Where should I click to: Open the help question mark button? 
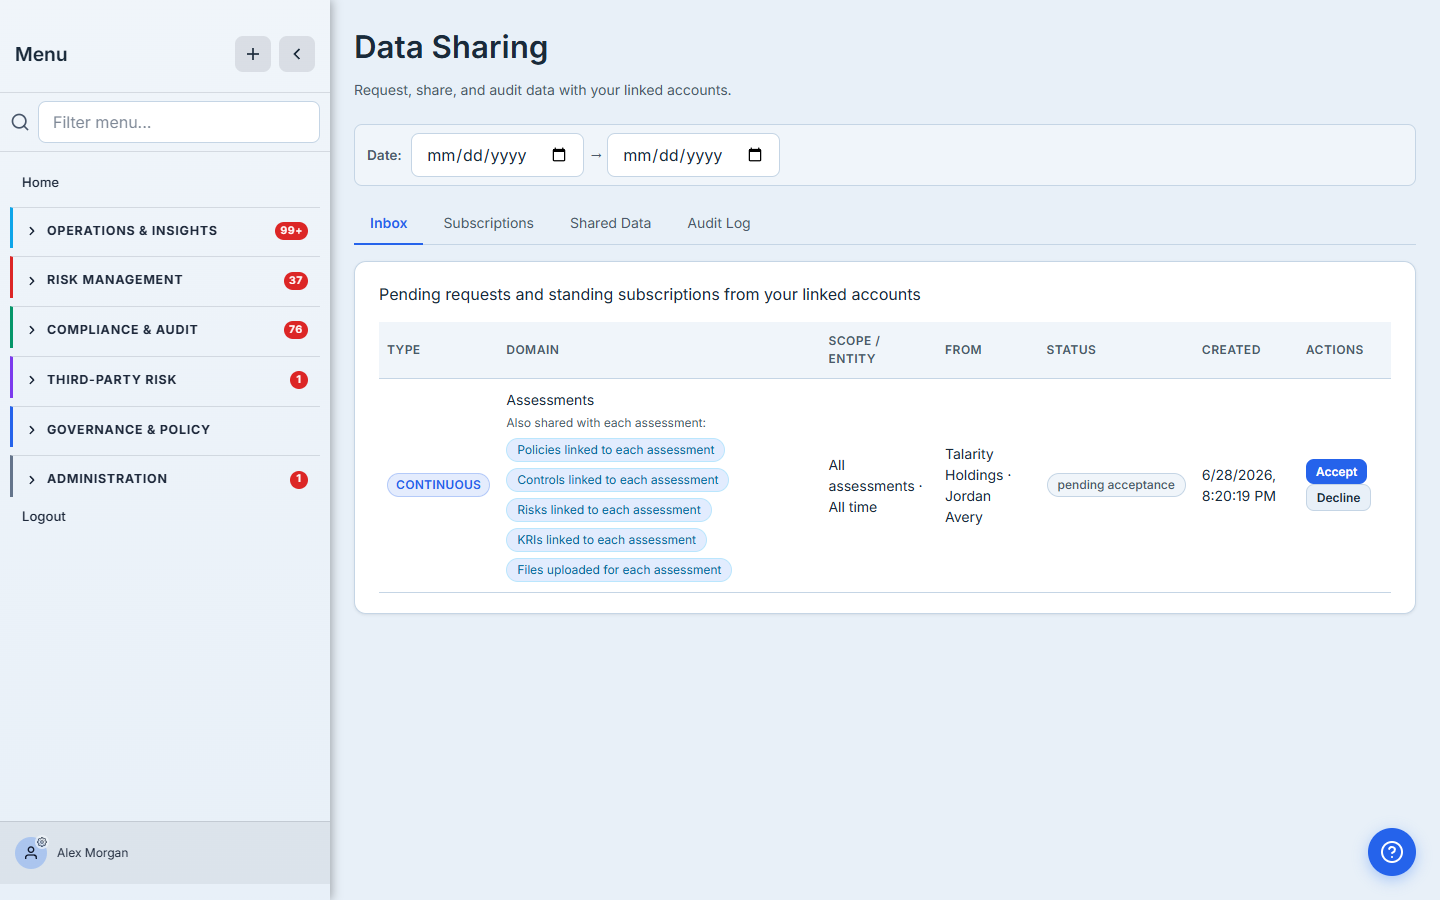click(x=1392, y=852)
